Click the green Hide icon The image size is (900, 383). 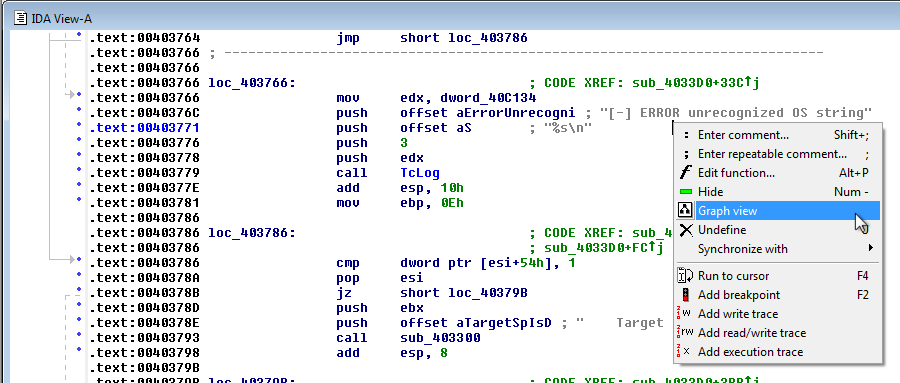(x=686, y=192)
